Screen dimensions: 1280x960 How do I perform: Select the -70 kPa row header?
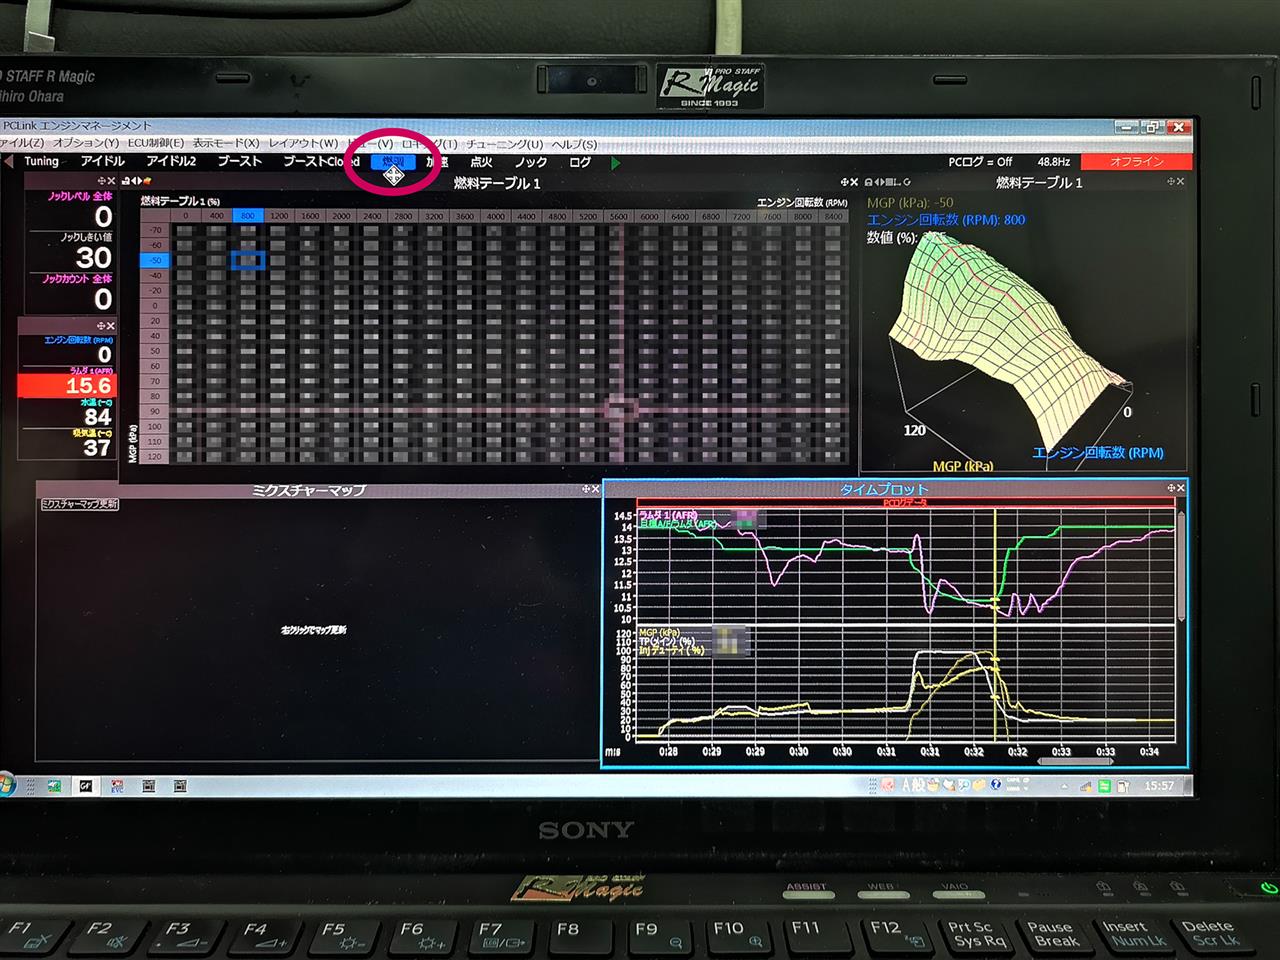pyautogui.click(x=155, y=230)
